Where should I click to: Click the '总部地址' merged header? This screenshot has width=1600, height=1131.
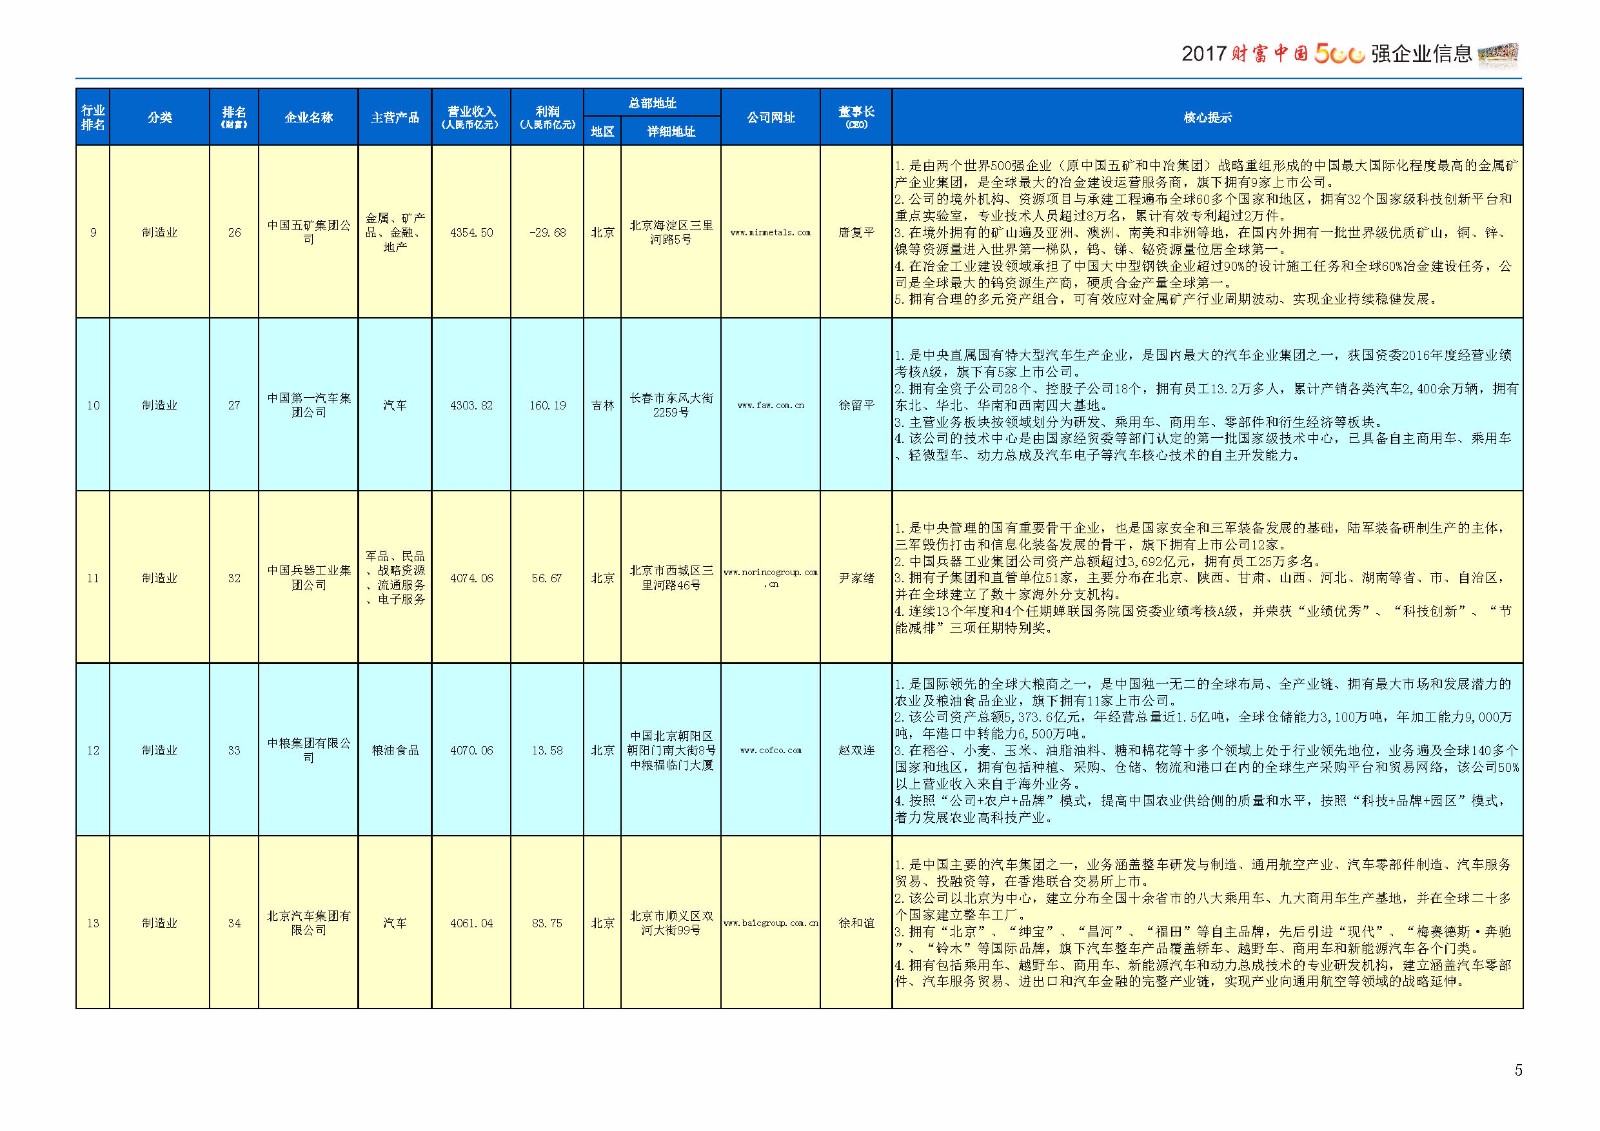652,103
